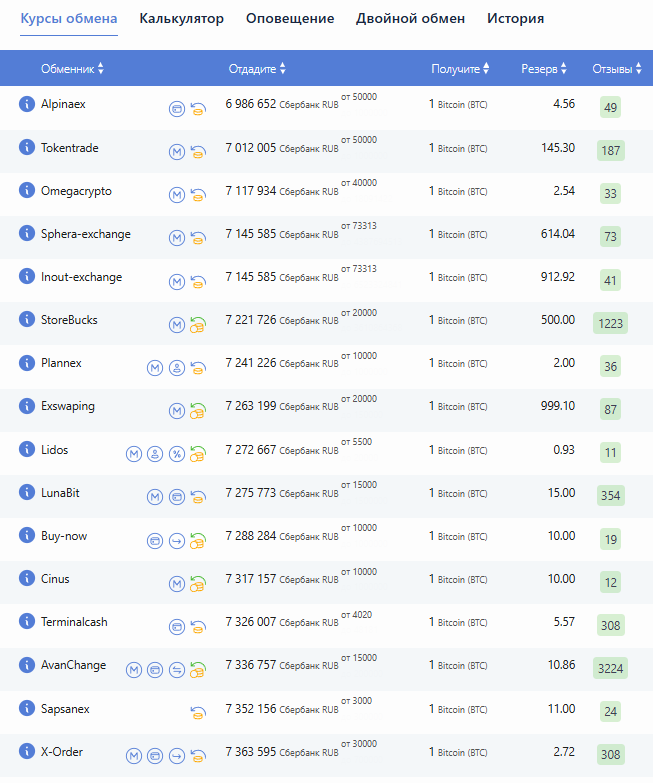The image size is (653, 783).
Task: Switch to the Калькулятор tab
Action: pyautogui.click(x=181, y=19)
